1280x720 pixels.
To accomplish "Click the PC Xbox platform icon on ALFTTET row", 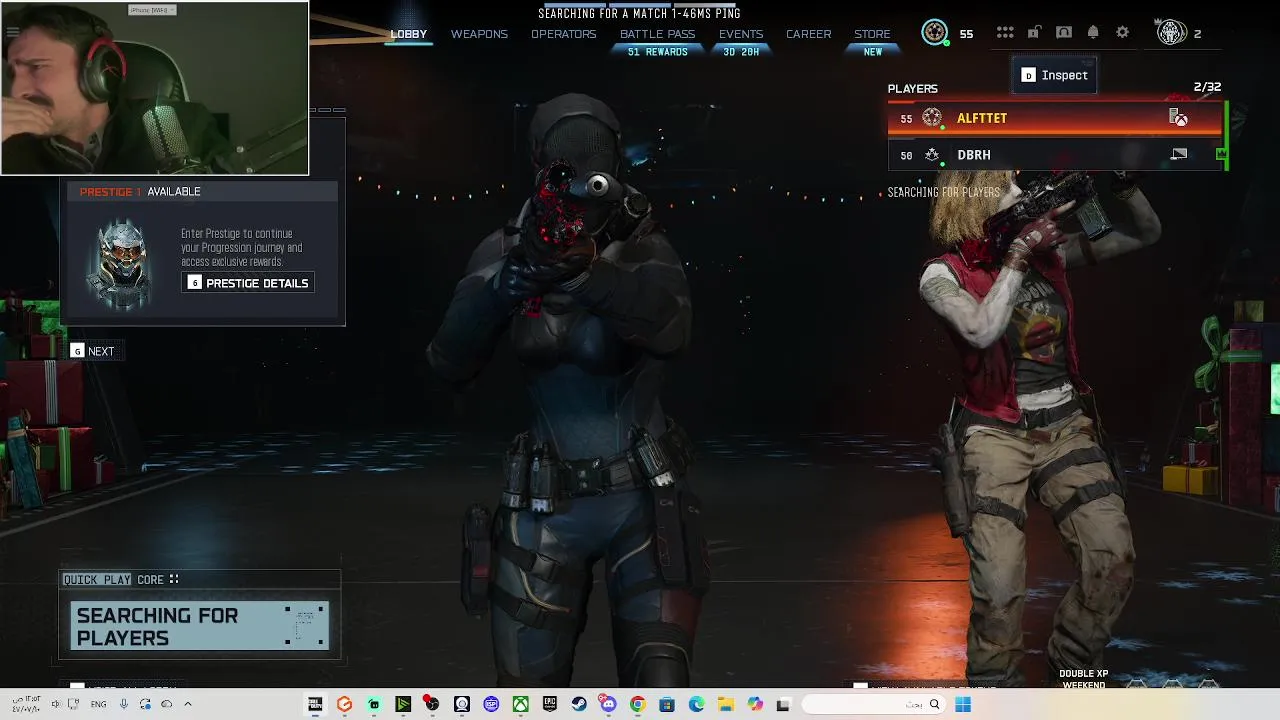I will point(1178,118).
